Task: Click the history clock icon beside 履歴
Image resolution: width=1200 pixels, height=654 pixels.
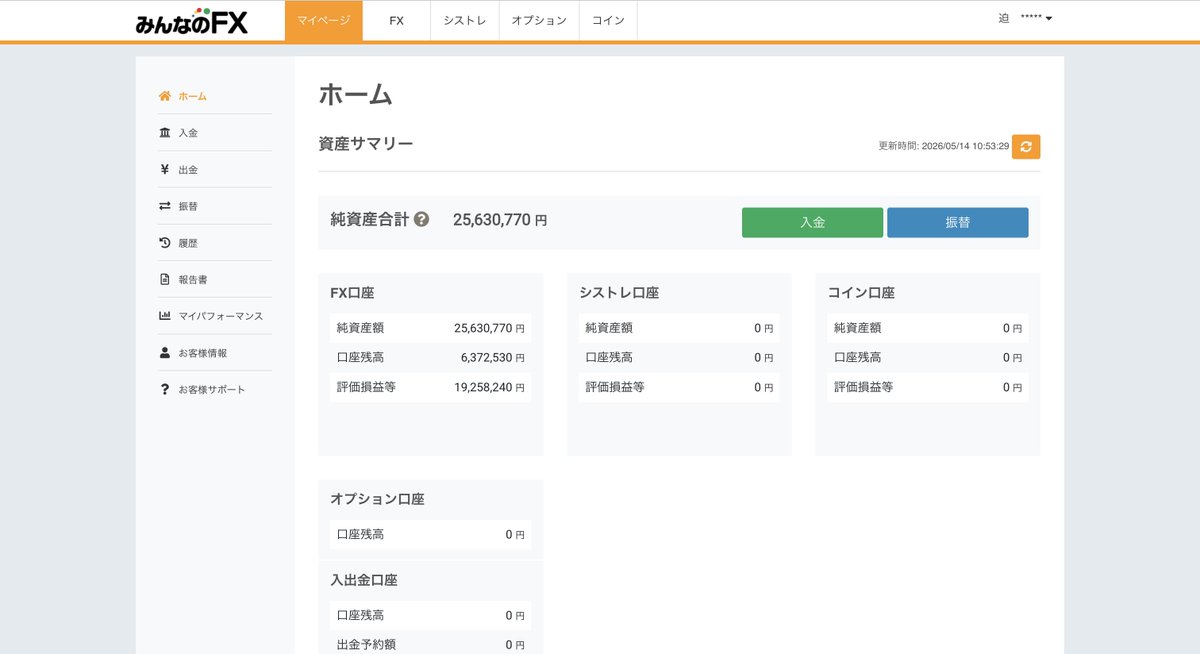Action: [x=165, y=243]
